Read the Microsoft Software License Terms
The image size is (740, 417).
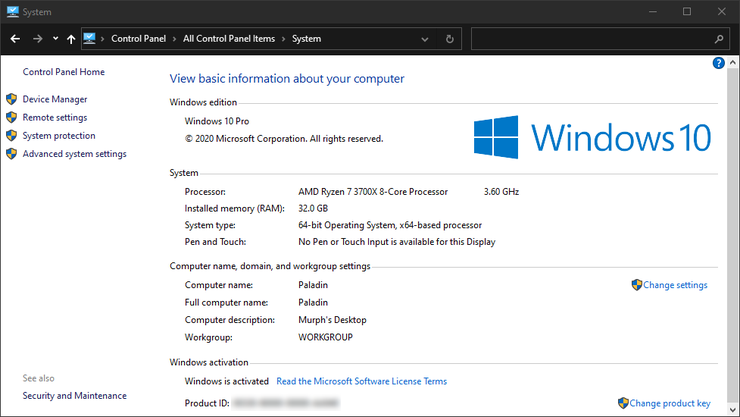362,381
